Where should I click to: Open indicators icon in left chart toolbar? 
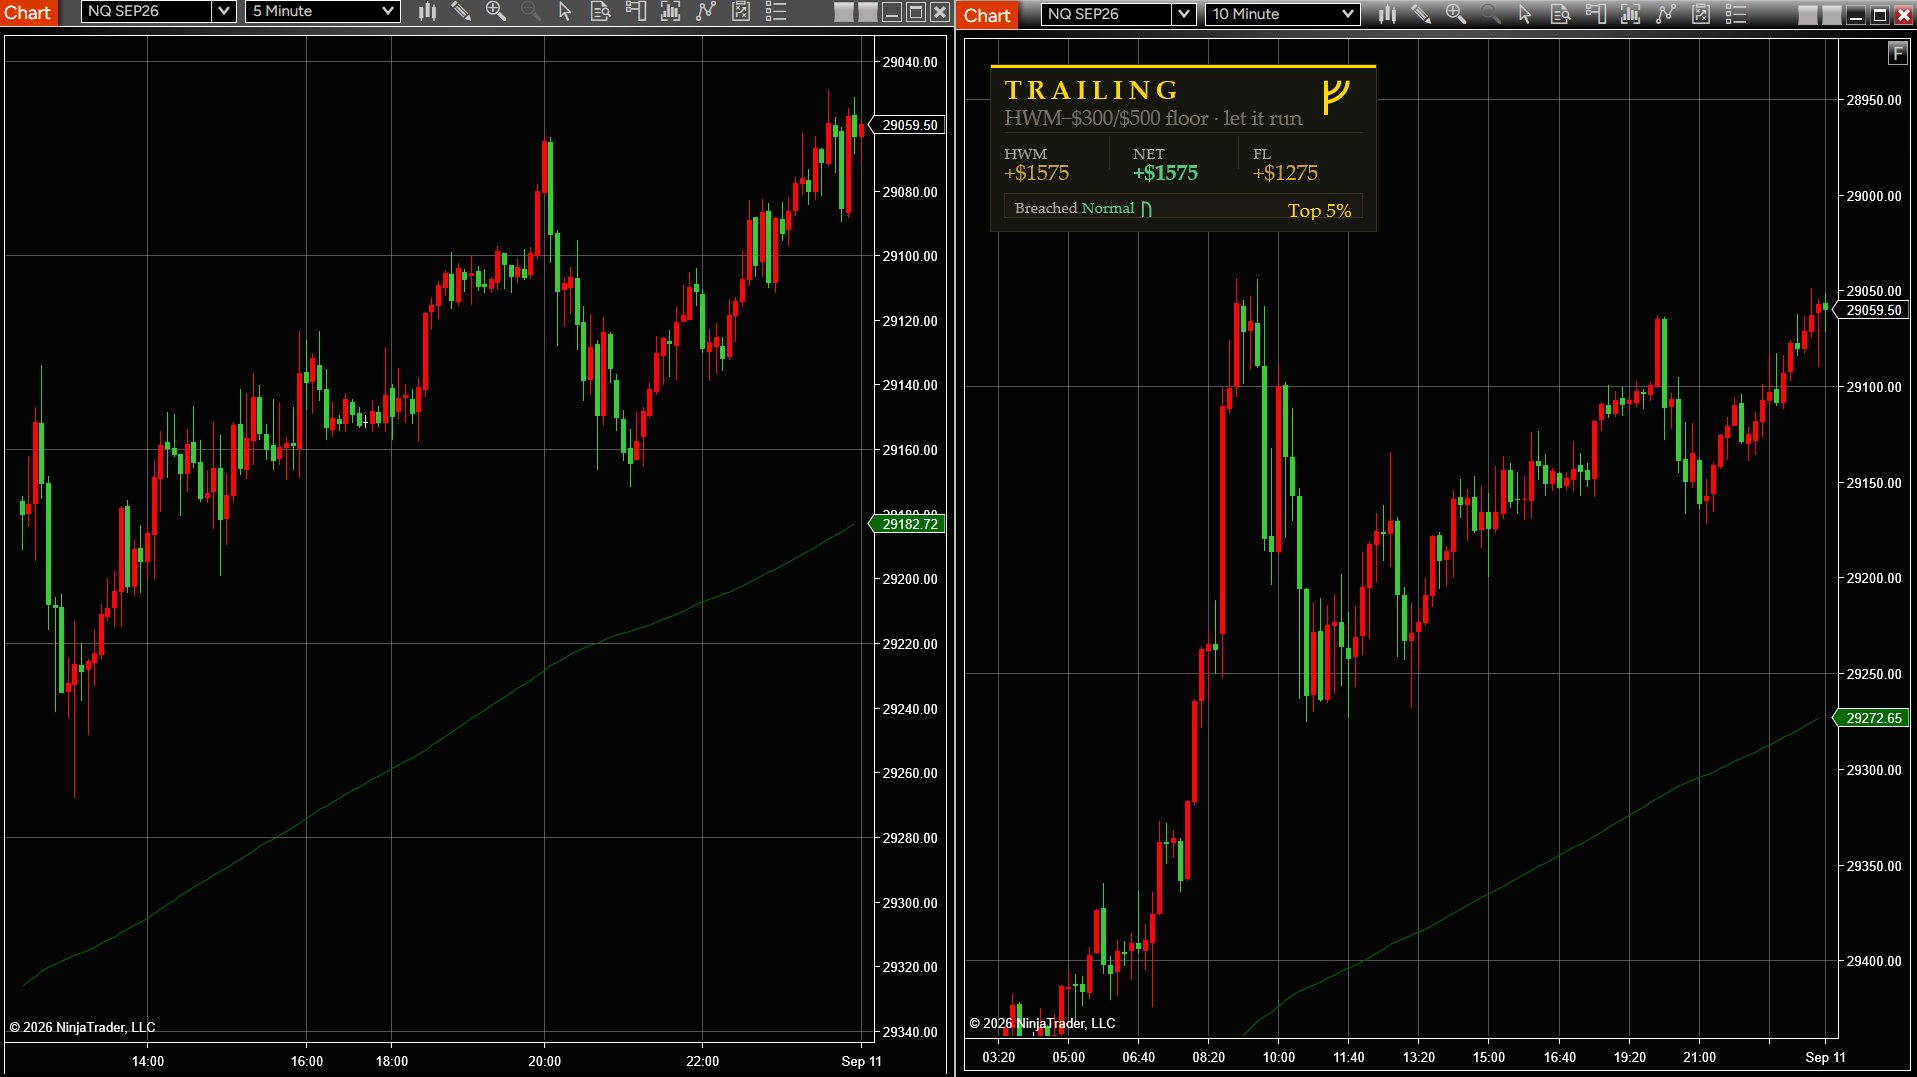(x=670, y=11)
